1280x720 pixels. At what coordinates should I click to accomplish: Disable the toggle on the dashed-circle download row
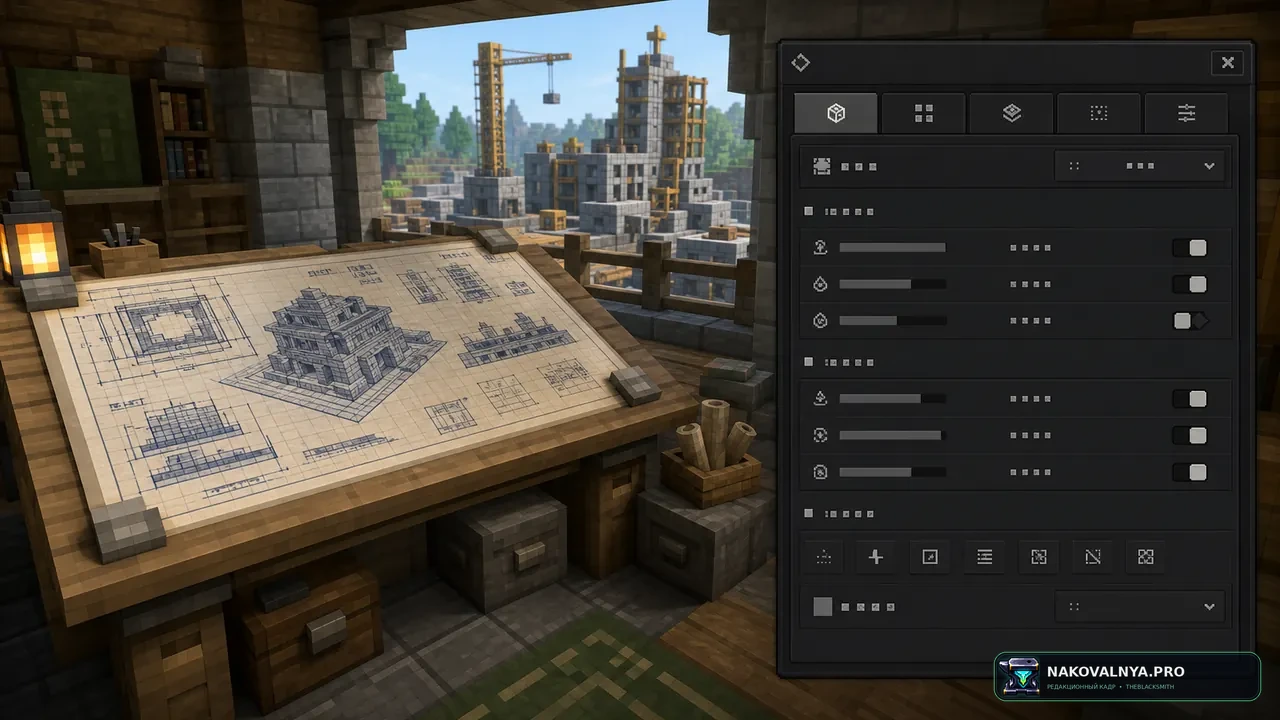click(x=1190, y=435)
